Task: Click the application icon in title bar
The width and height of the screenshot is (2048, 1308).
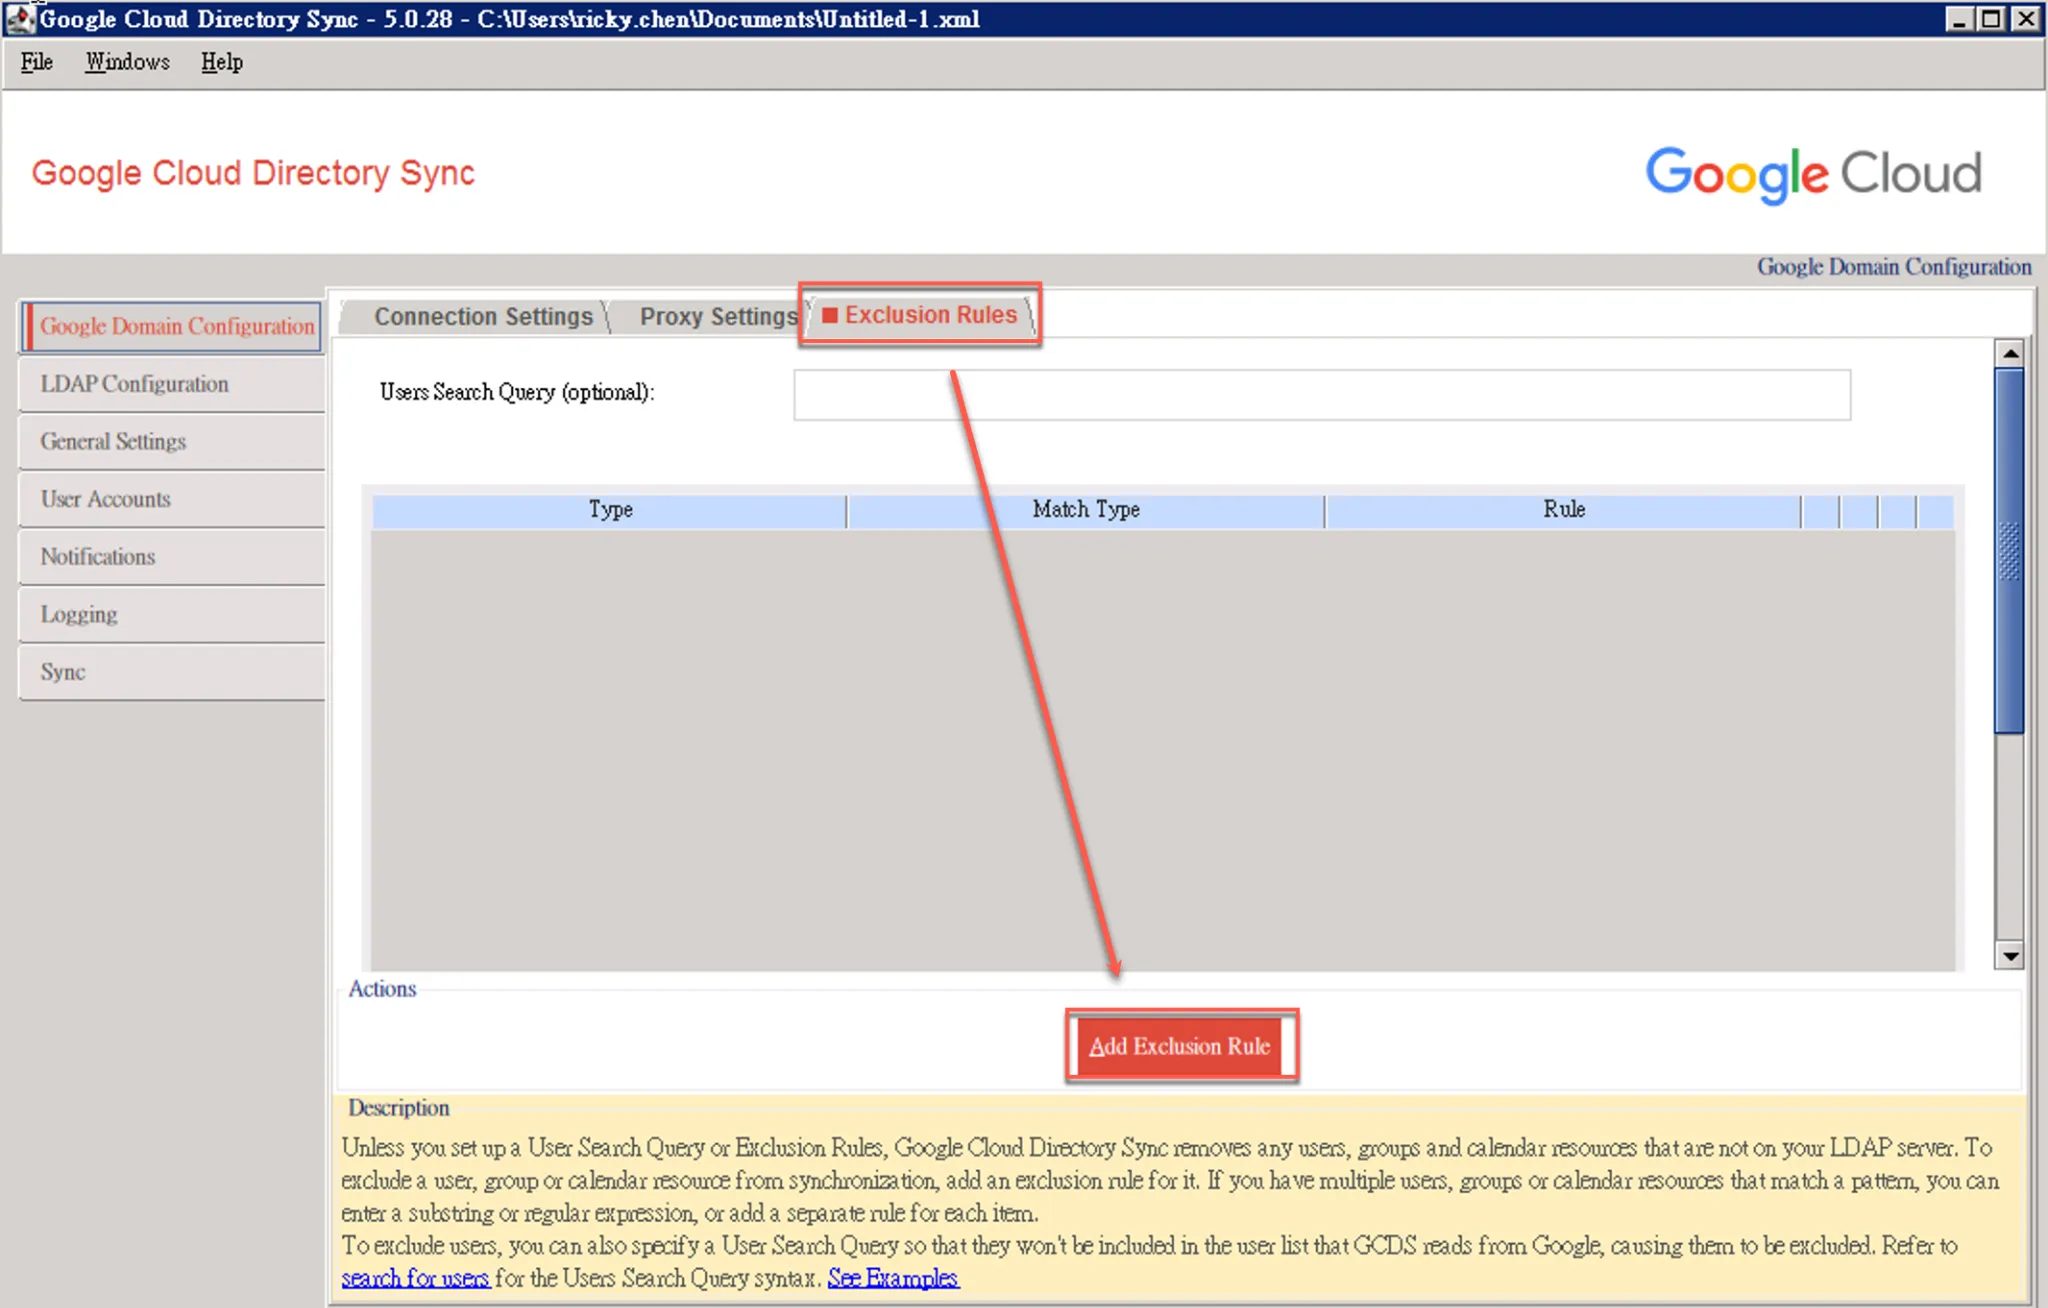Action: pyautogui.click(x=19, y=19)
